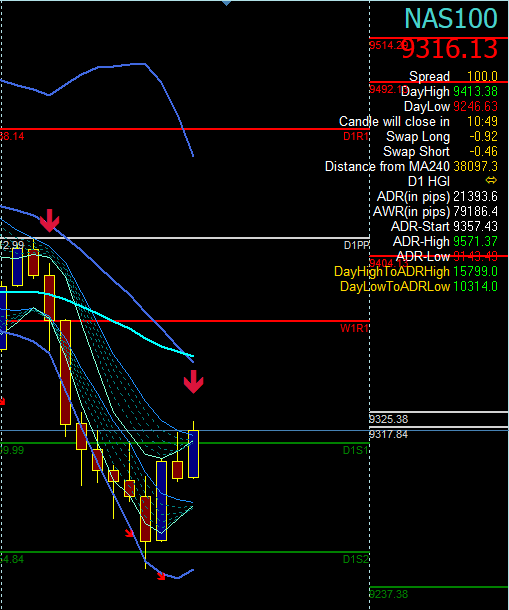This screenshot has width=509, height=610.
Task: Click the D1PP pivot label
Action: click(356, 245)
